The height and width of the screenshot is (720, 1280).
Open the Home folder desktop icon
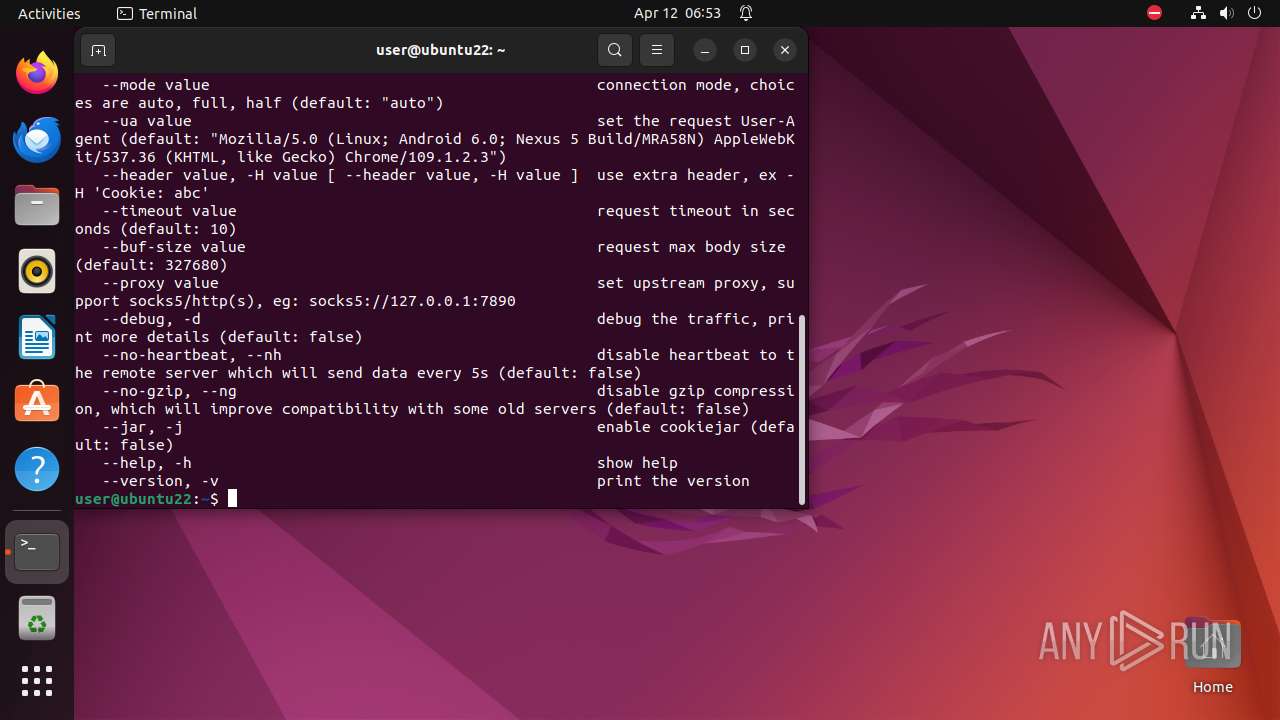coord(1213,656)
